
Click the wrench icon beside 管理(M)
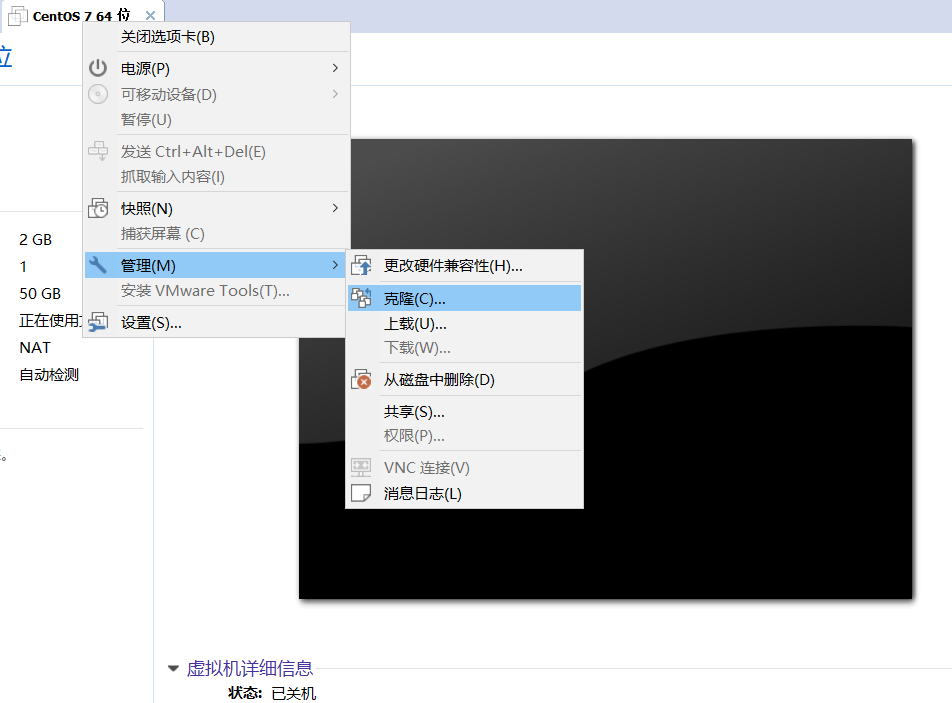point(98,265)
